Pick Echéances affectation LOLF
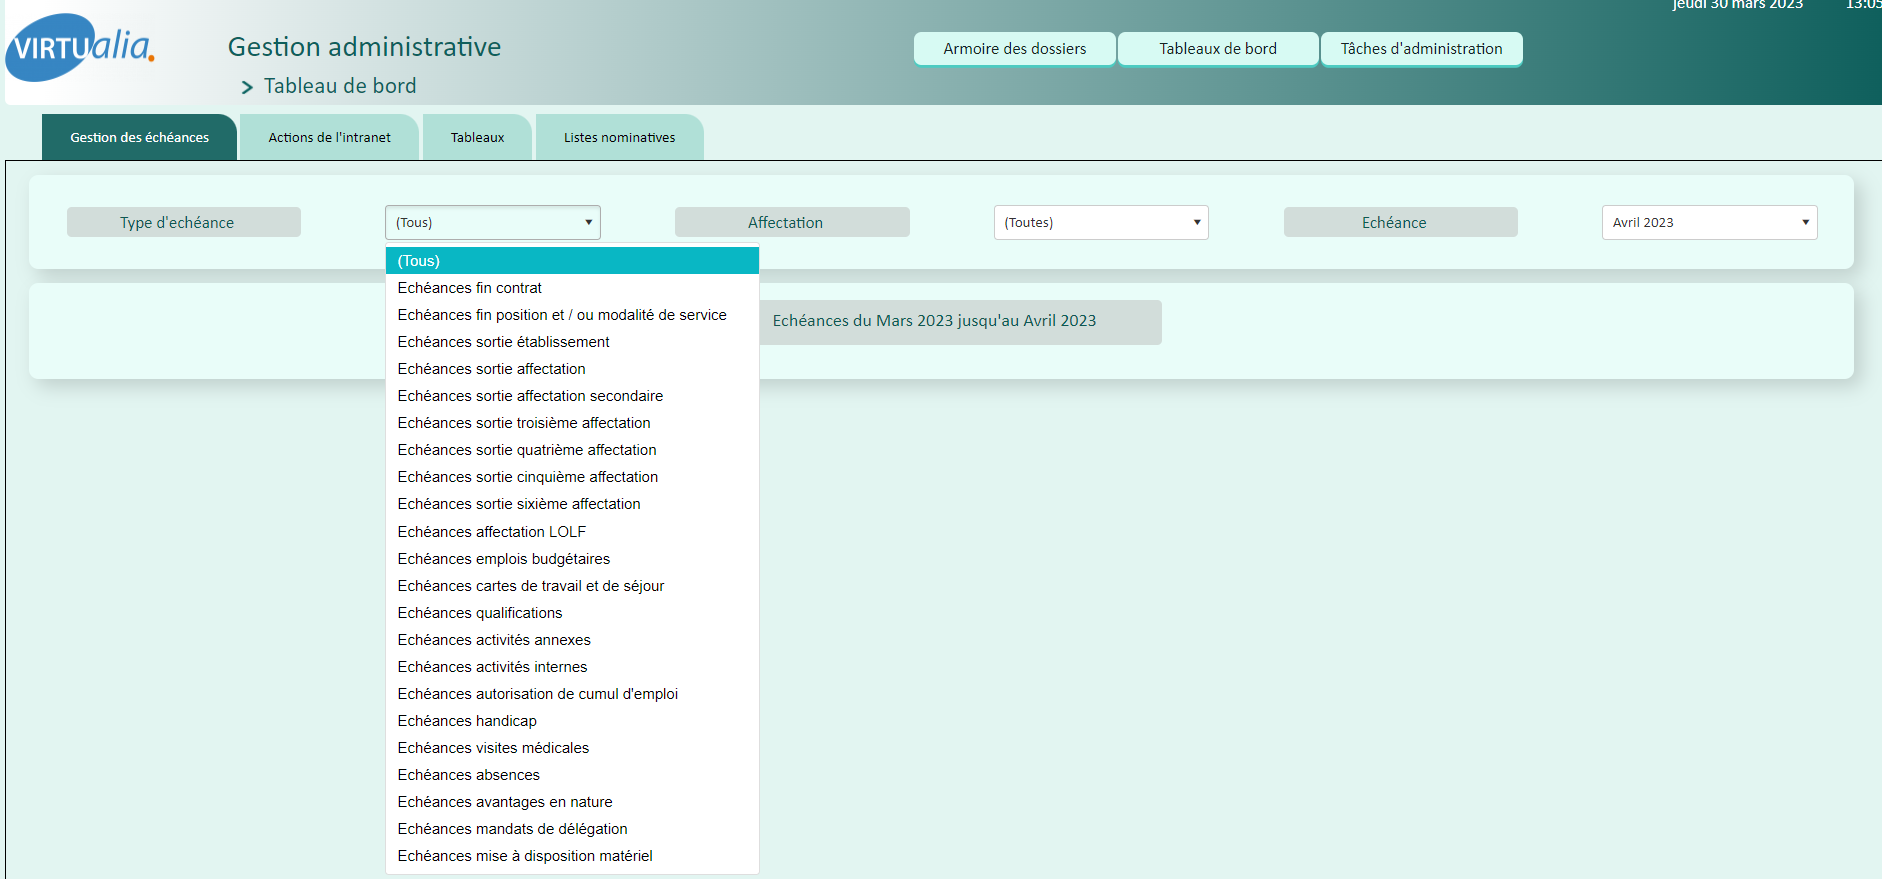Viewport: 1882px width, 879px height. (491, 532)
